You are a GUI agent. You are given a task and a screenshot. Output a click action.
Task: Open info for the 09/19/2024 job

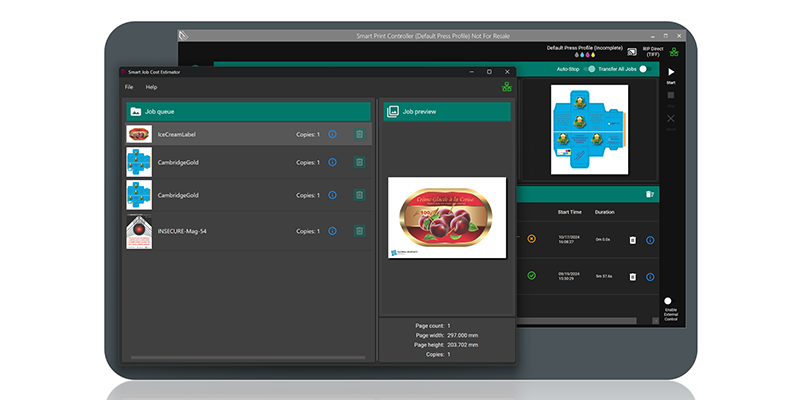tap(650, 275)
